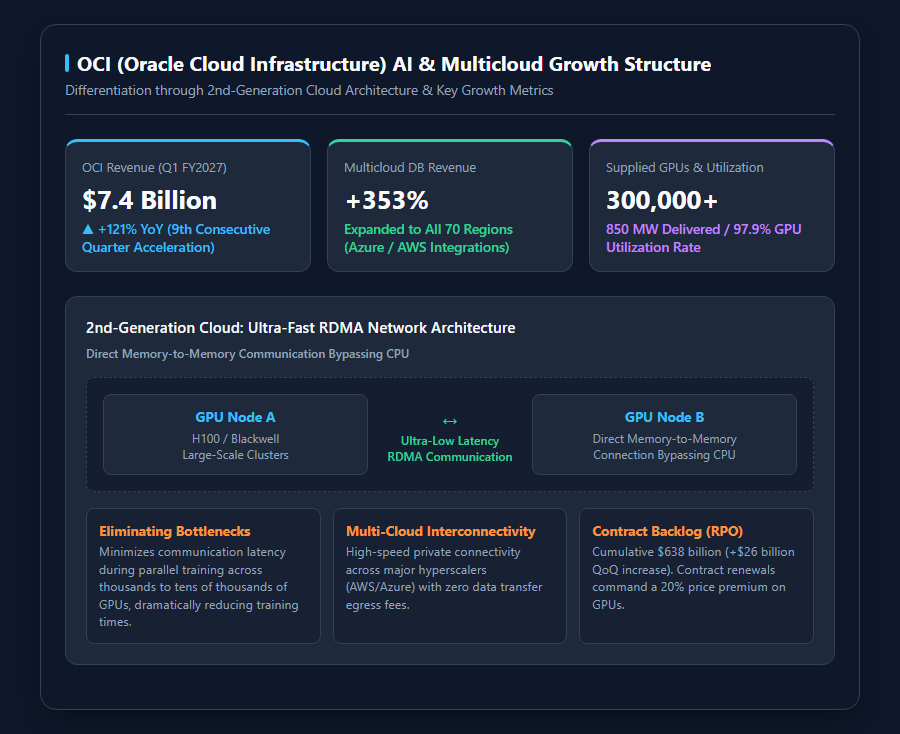Image resolution: width=900 pixels, height=734 pixels.
Task: Click the "Multi-Cloud Interconnectivity" heading
Action: [441, 531]
